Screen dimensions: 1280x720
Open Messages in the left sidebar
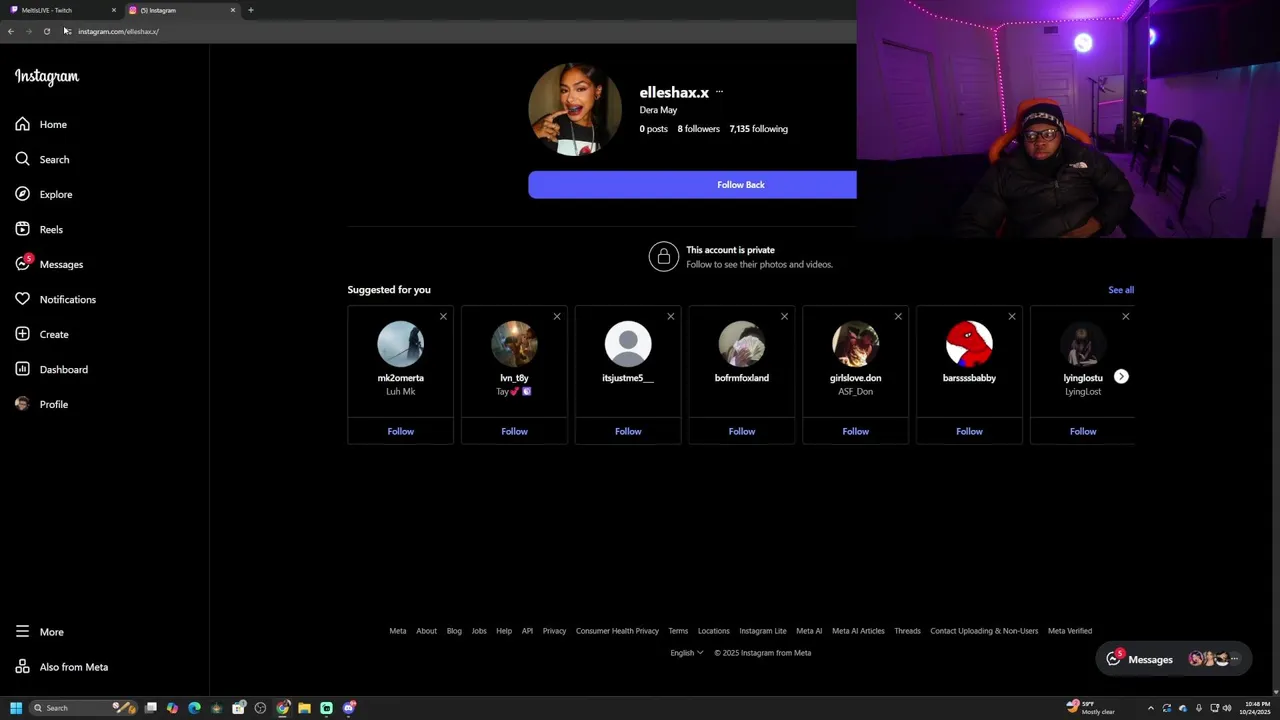point(49,265)
